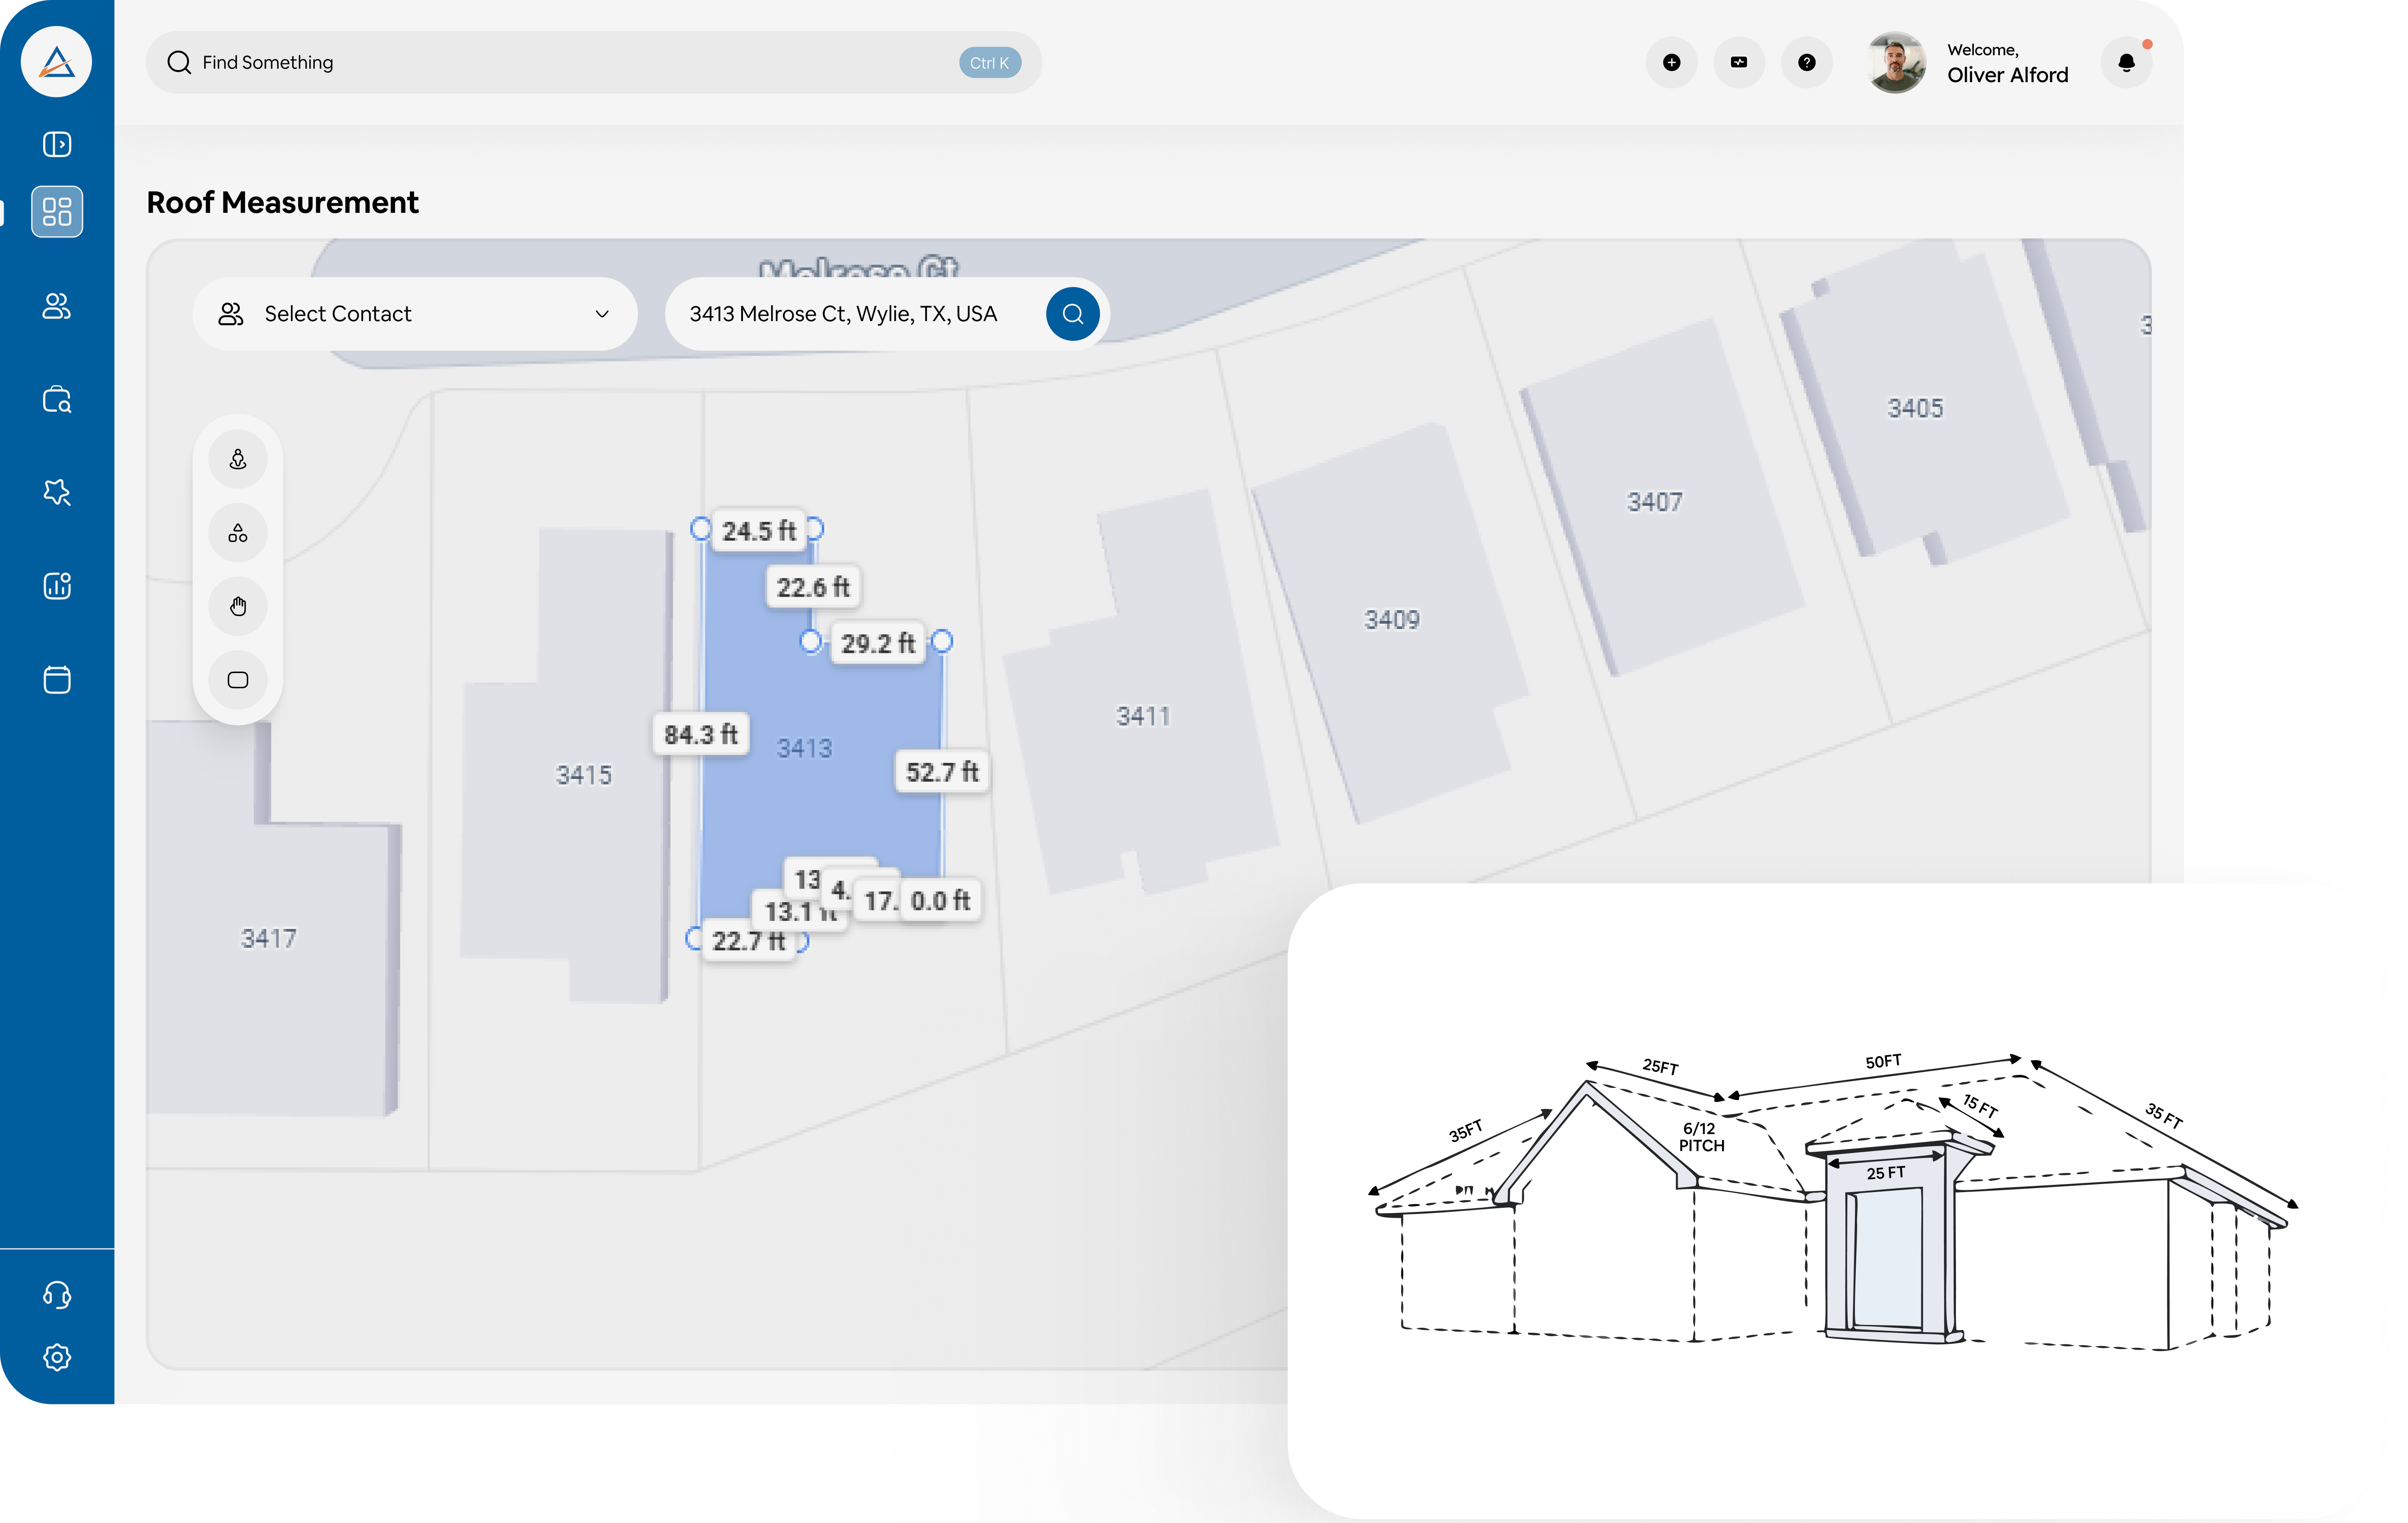Image resolution: width=2408 pixels, height=1523 pixels.
Task: Click the vertex handle left of 29.2 ft
Action: [811, 642]
